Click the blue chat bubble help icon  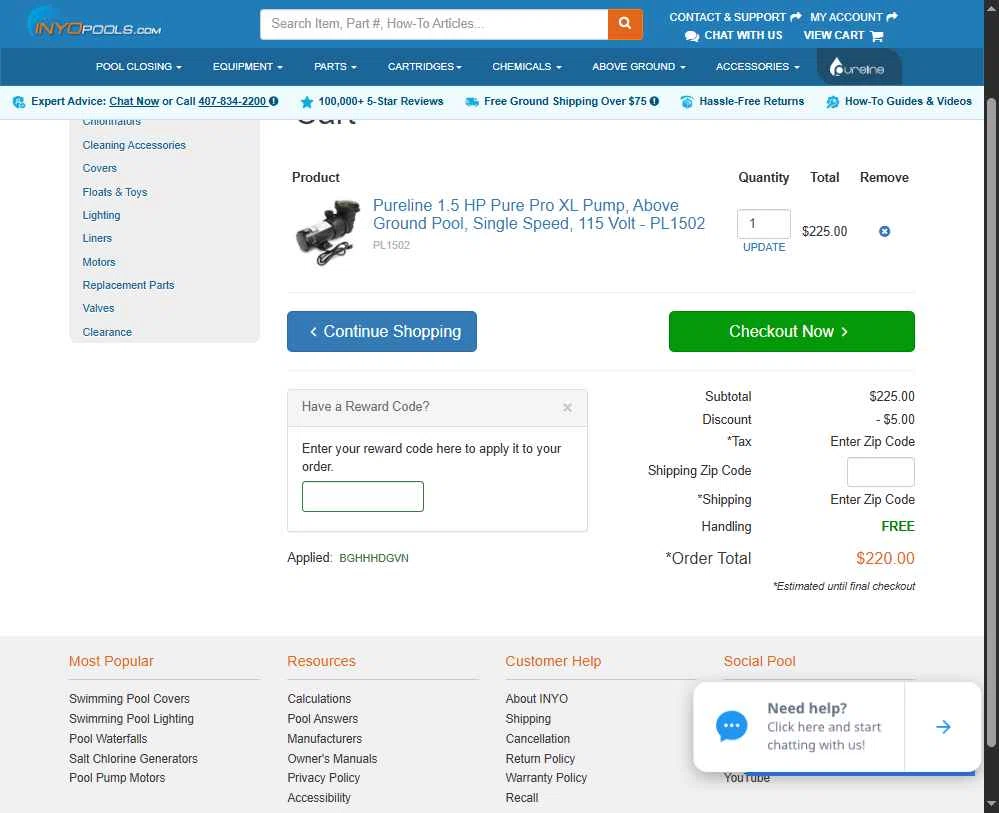pyautogui.click(x=731, y=726)
